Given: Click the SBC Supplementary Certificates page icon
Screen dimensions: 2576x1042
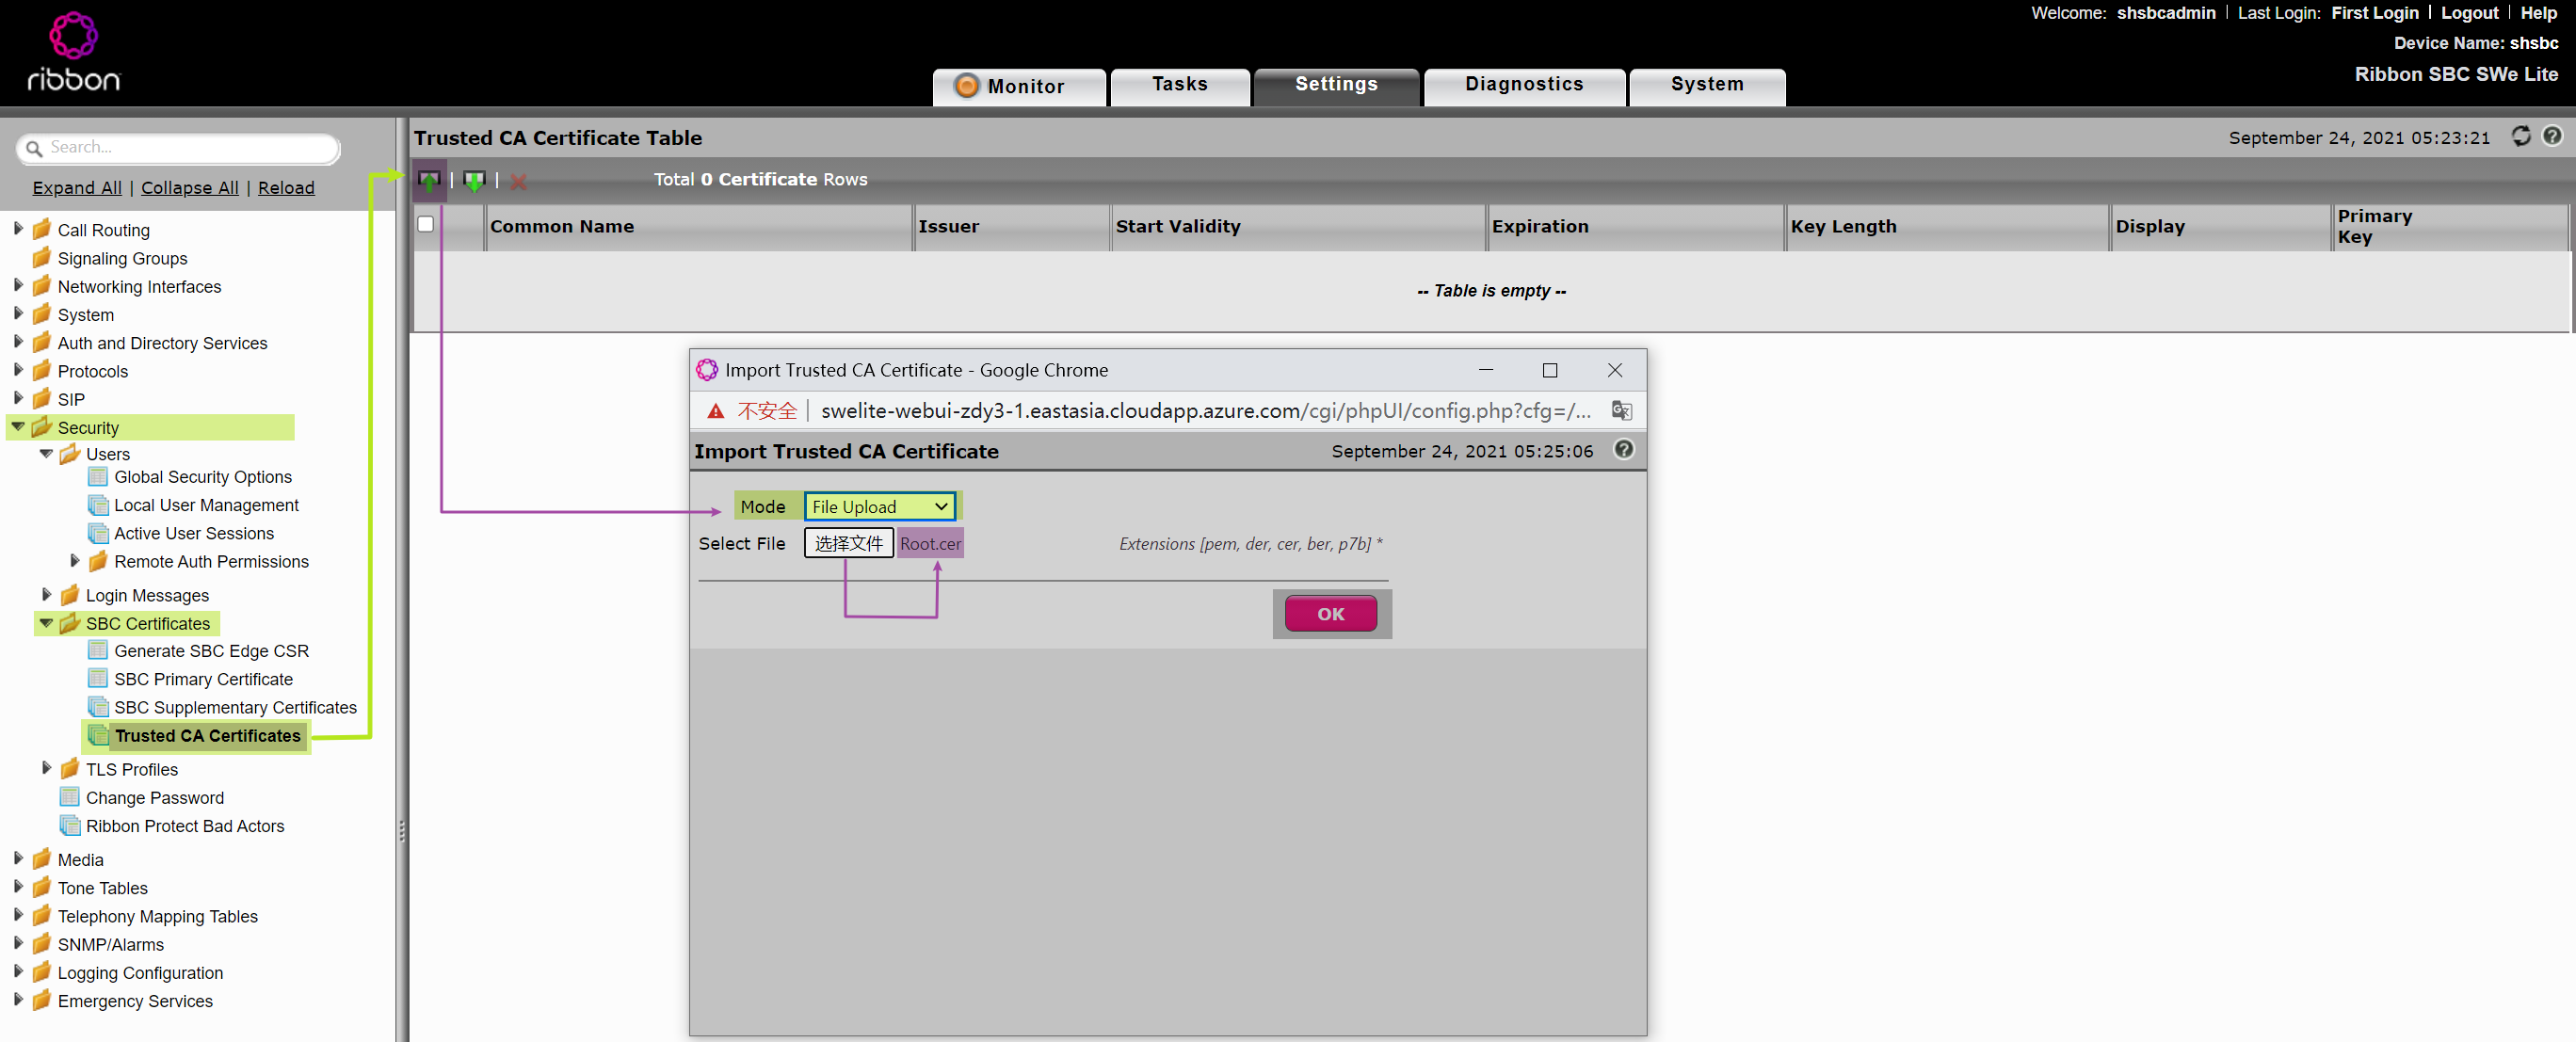Looking at the screenshot, I should (98, 707).
